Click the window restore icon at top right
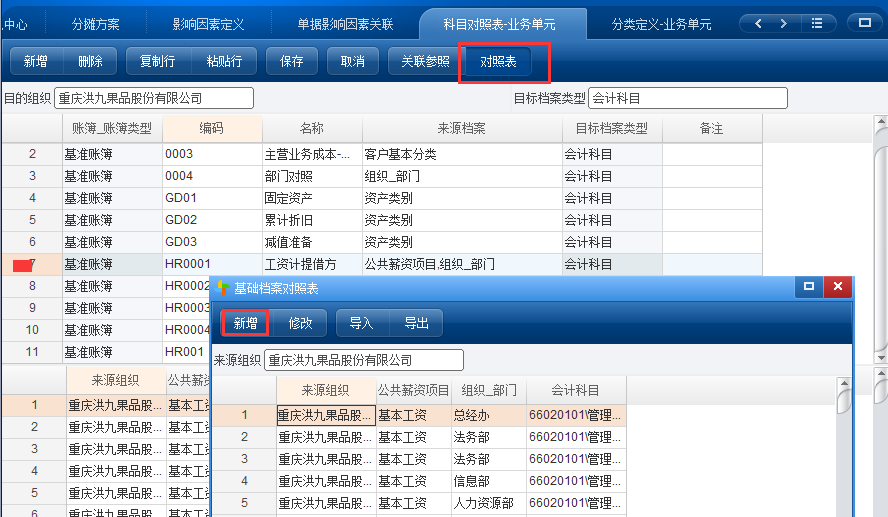 [864, 23]
